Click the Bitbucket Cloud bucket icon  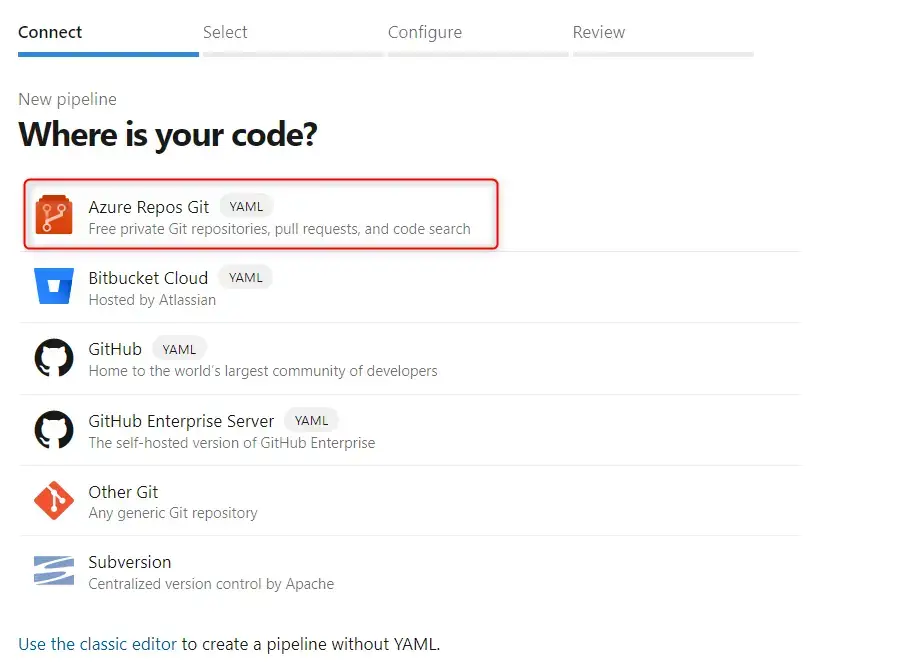(54, 286)
